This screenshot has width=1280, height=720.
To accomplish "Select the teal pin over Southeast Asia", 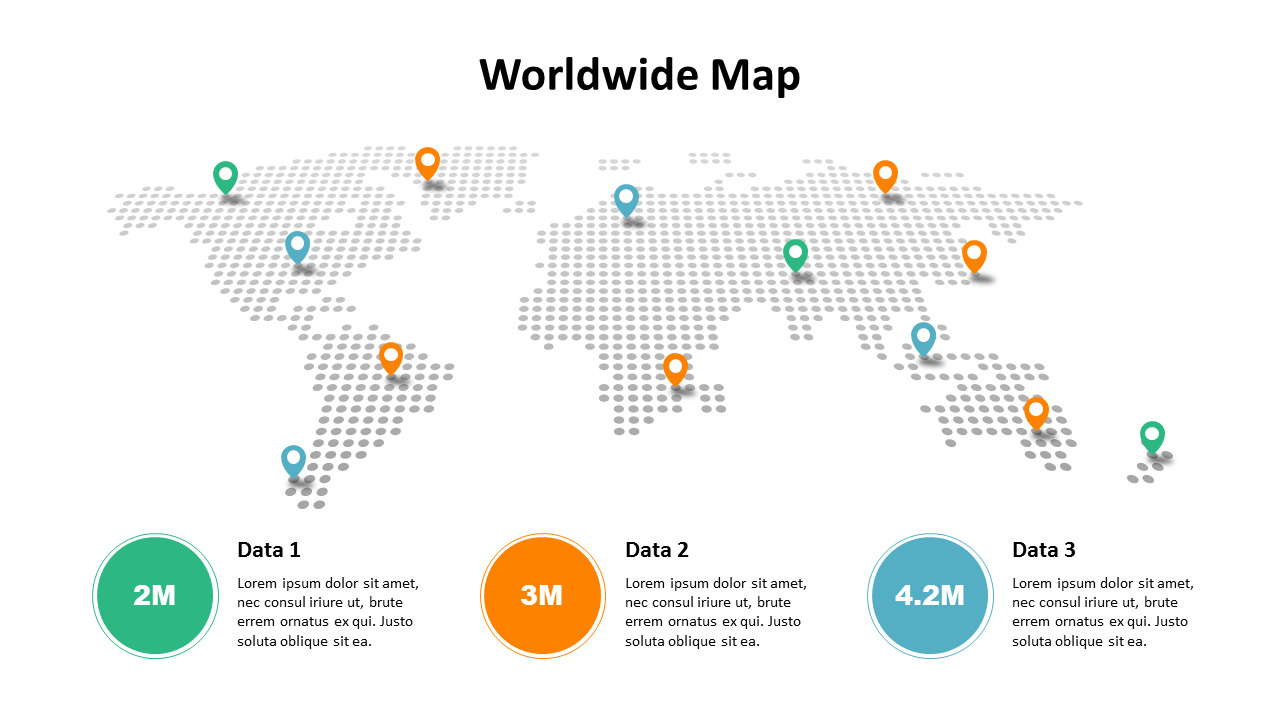I will point(922,340).
